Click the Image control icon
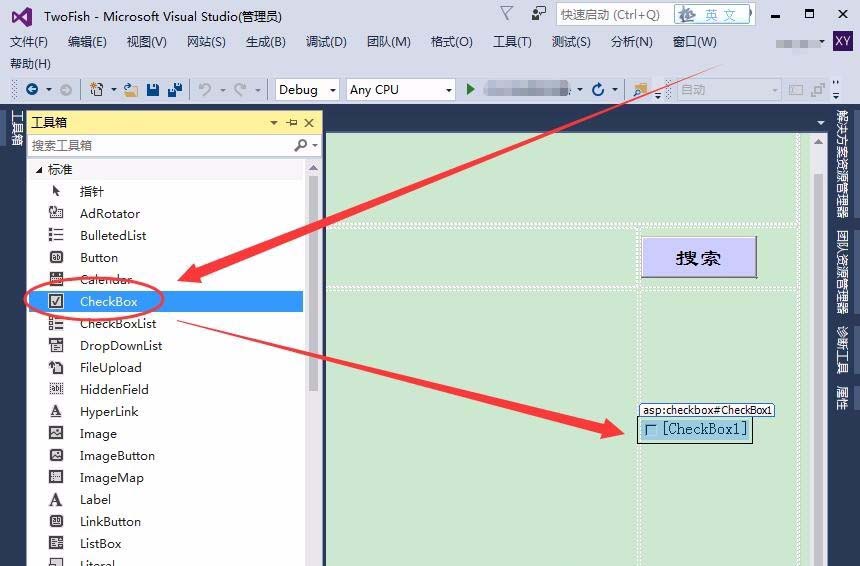Screen dimensions: 860x566 click(56, 433)
